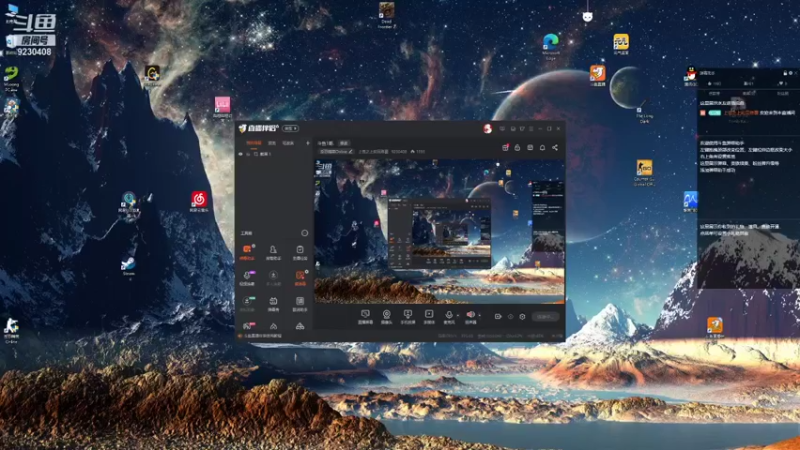
Task: Click the first orange toolbox tool icon
Action: pyautogui.click(x=247, y=252)
